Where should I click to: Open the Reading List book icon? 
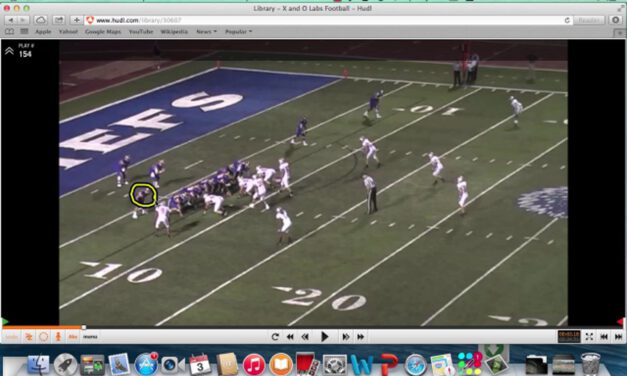[x=10, y=31]
